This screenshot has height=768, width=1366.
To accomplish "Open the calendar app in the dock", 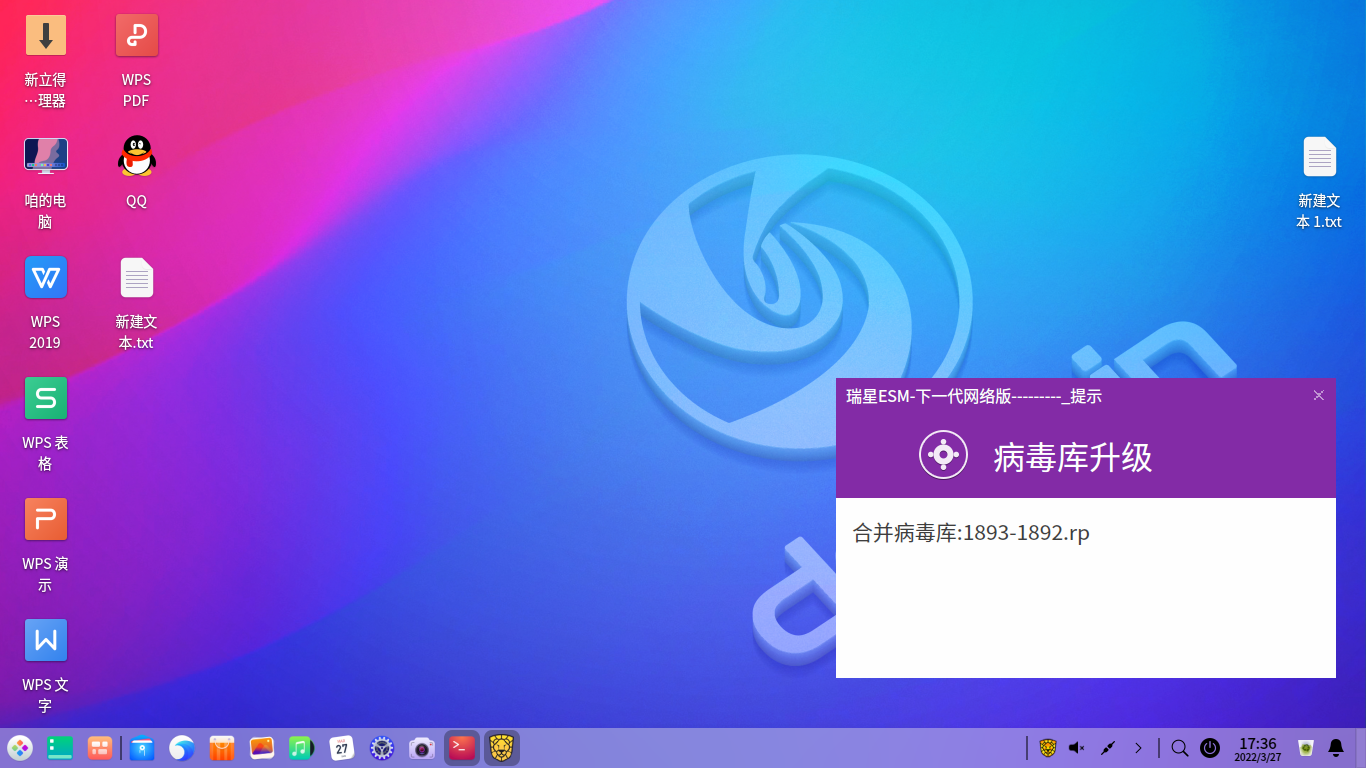I will coord(342,748).
